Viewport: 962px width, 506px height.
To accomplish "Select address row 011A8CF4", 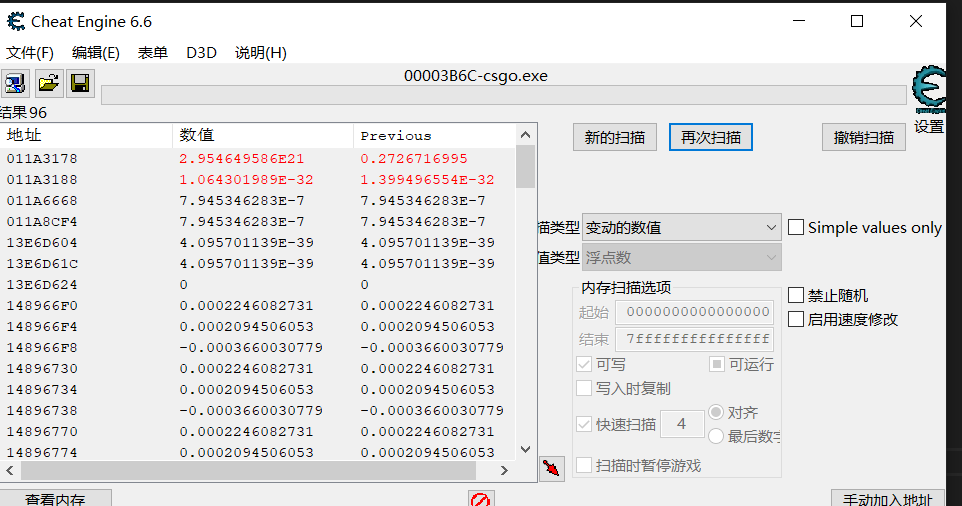I will 258,221.
